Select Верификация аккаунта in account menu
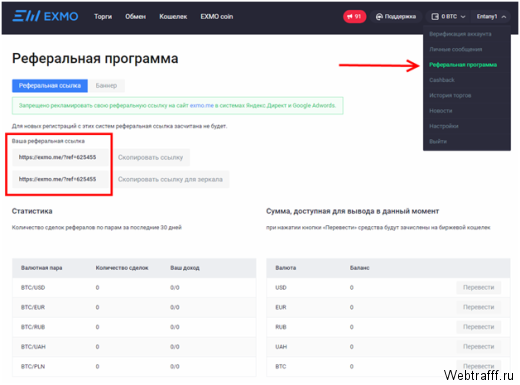 click(460, 34)
